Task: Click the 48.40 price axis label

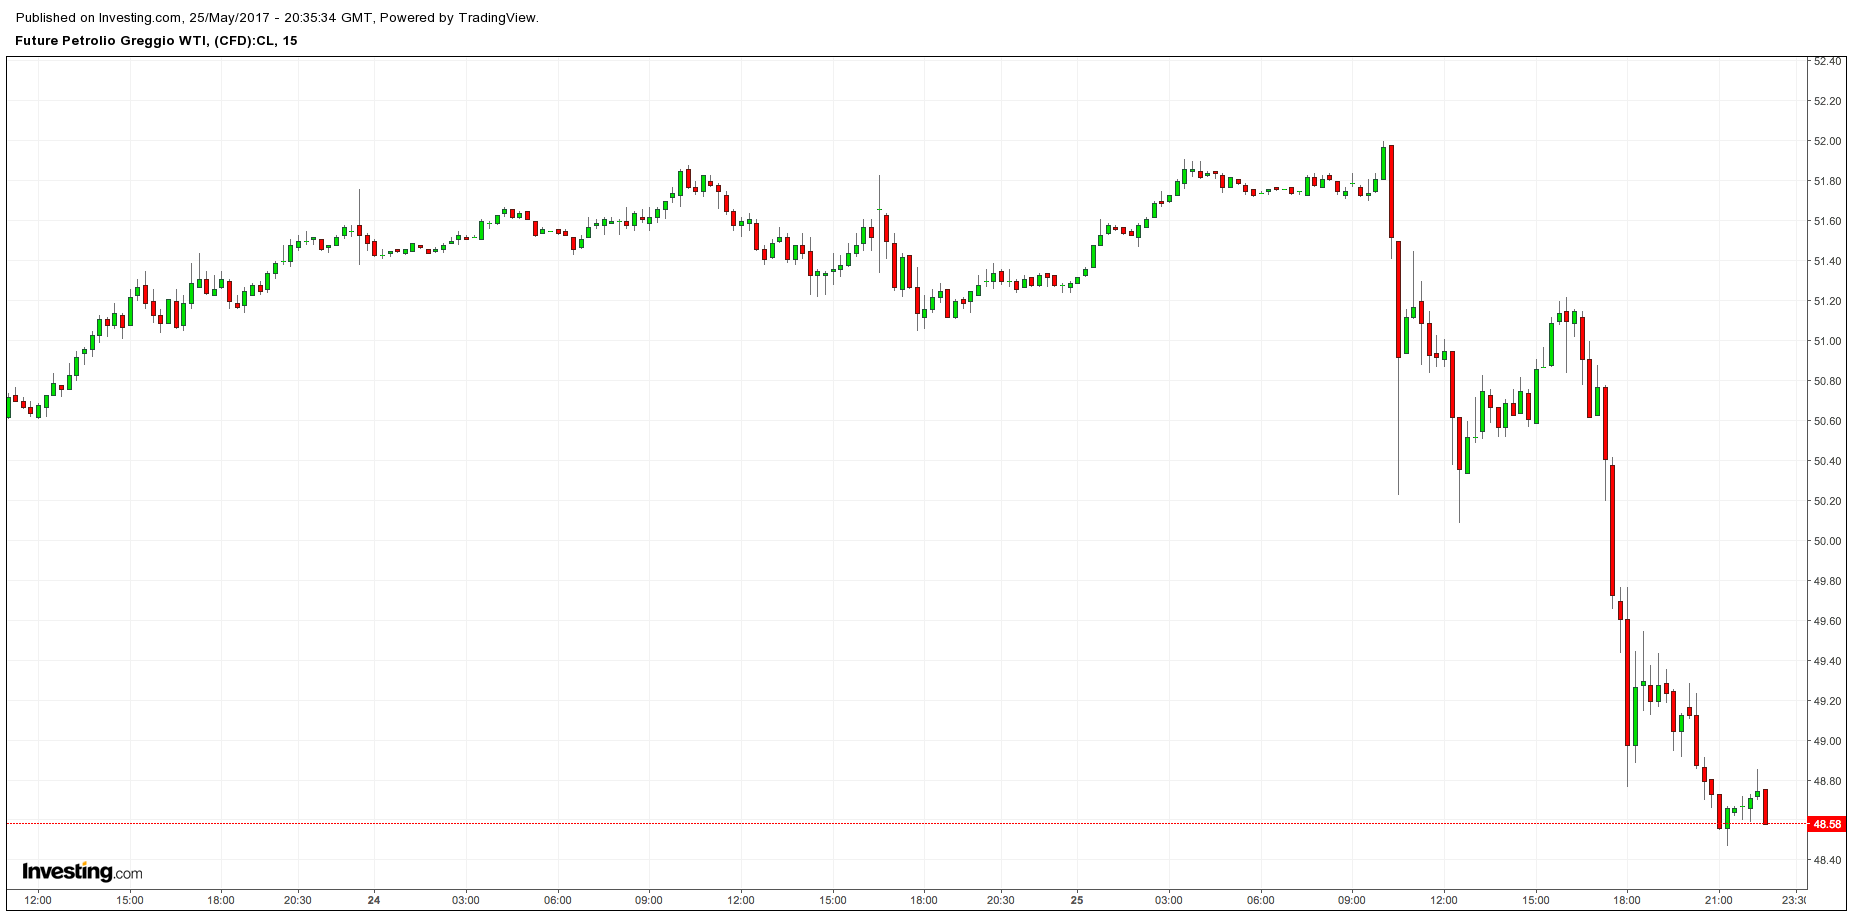Action: coord(1827,861)
